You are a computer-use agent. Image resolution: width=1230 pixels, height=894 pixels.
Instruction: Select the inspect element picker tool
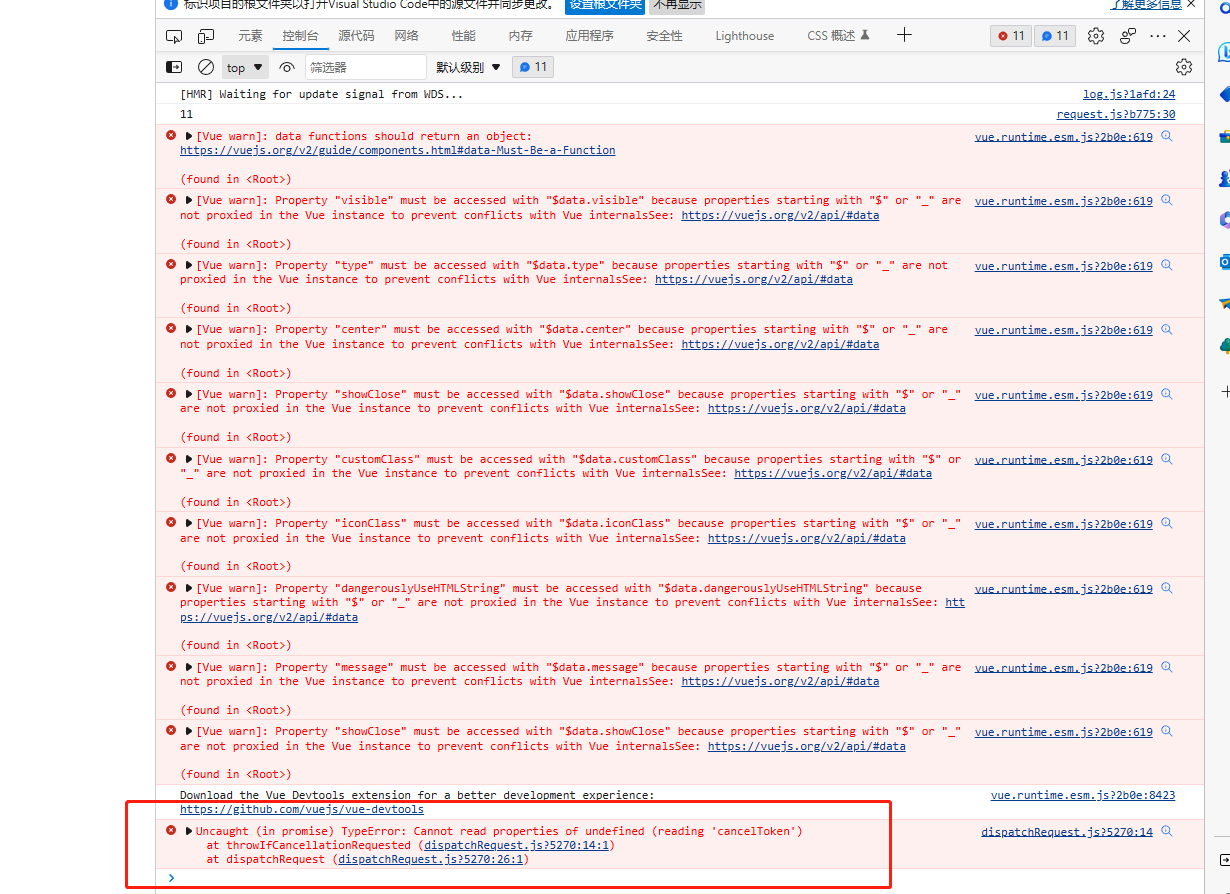(174, 35)
